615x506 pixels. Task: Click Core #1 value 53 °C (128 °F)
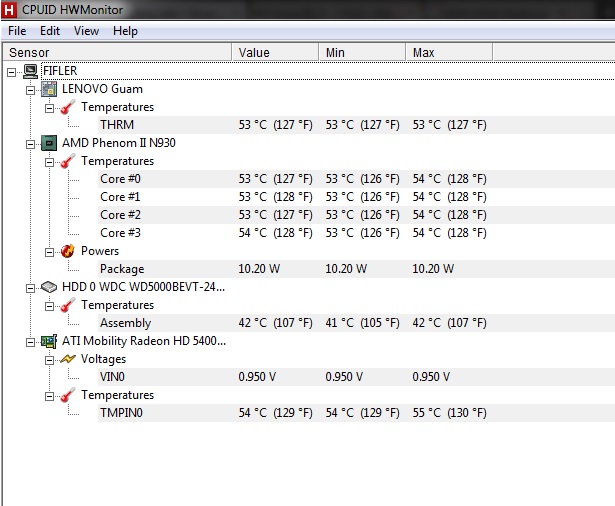pyautogui.click(x=276, y=197)
